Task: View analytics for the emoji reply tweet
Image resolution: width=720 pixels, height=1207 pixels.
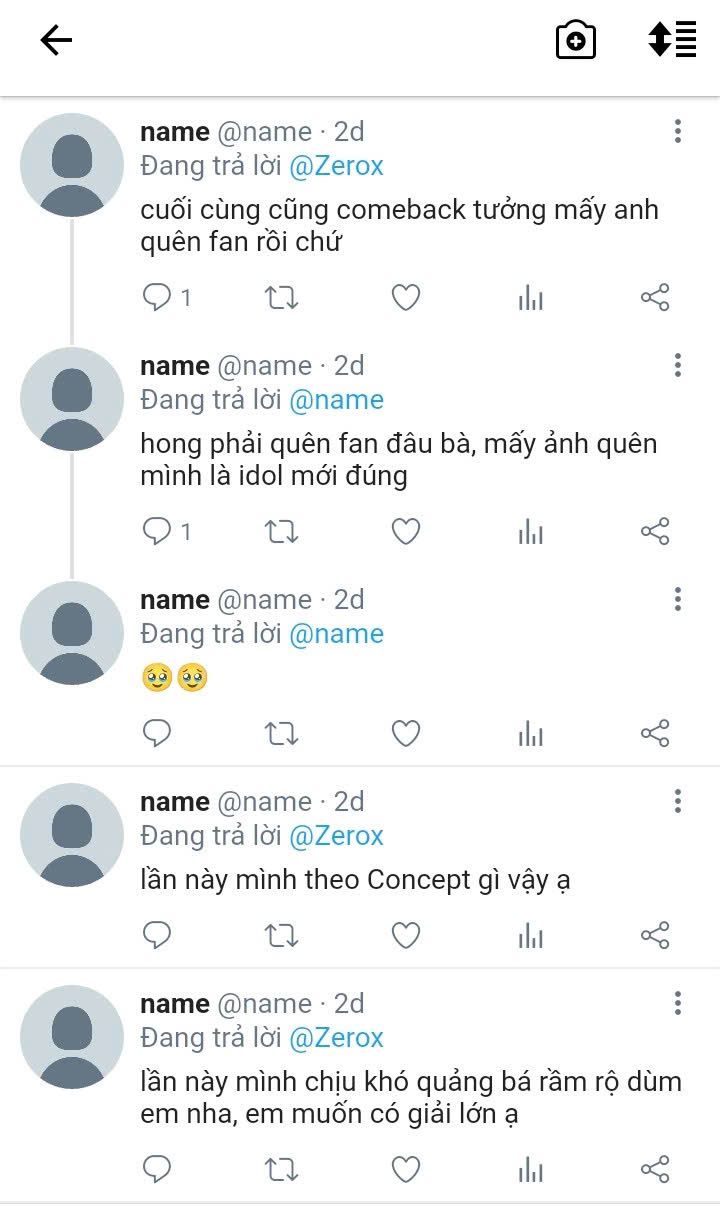Action: [531, 734]
